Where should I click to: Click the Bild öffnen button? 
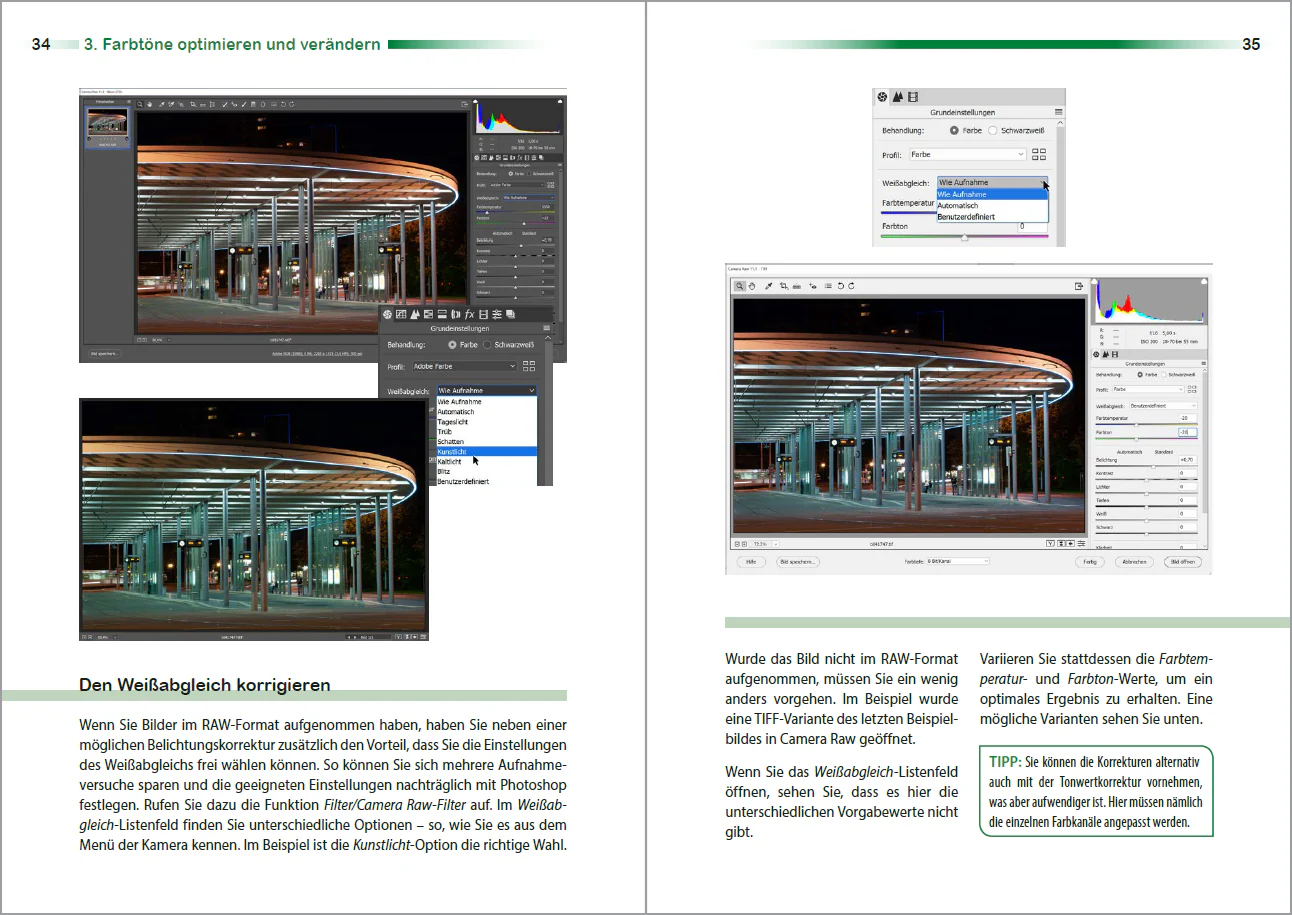pos(1183,562)
